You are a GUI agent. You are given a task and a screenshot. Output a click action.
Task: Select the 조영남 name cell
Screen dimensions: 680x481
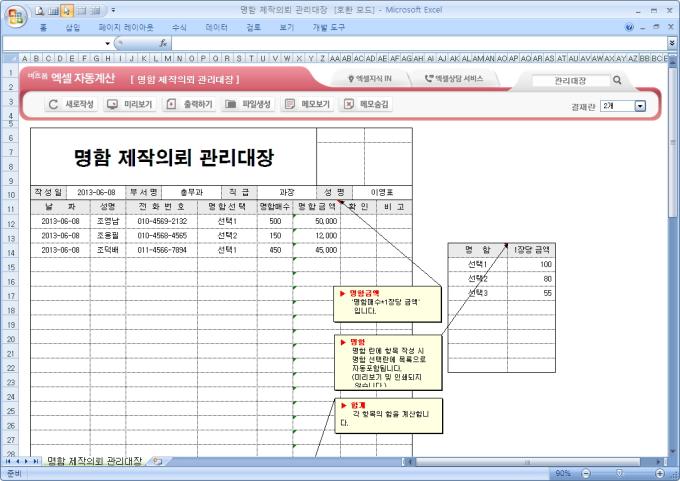tap(108, 221)
